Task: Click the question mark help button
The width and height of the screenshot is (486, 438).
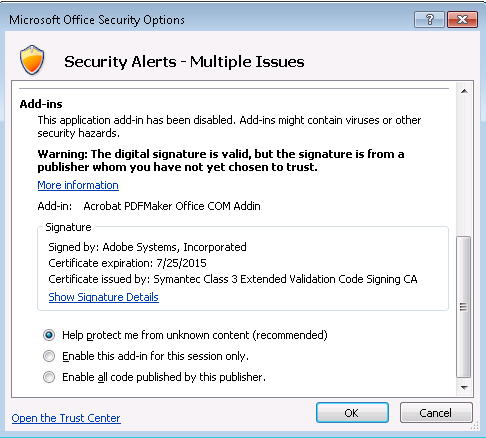Action: [x=429, y=20]
